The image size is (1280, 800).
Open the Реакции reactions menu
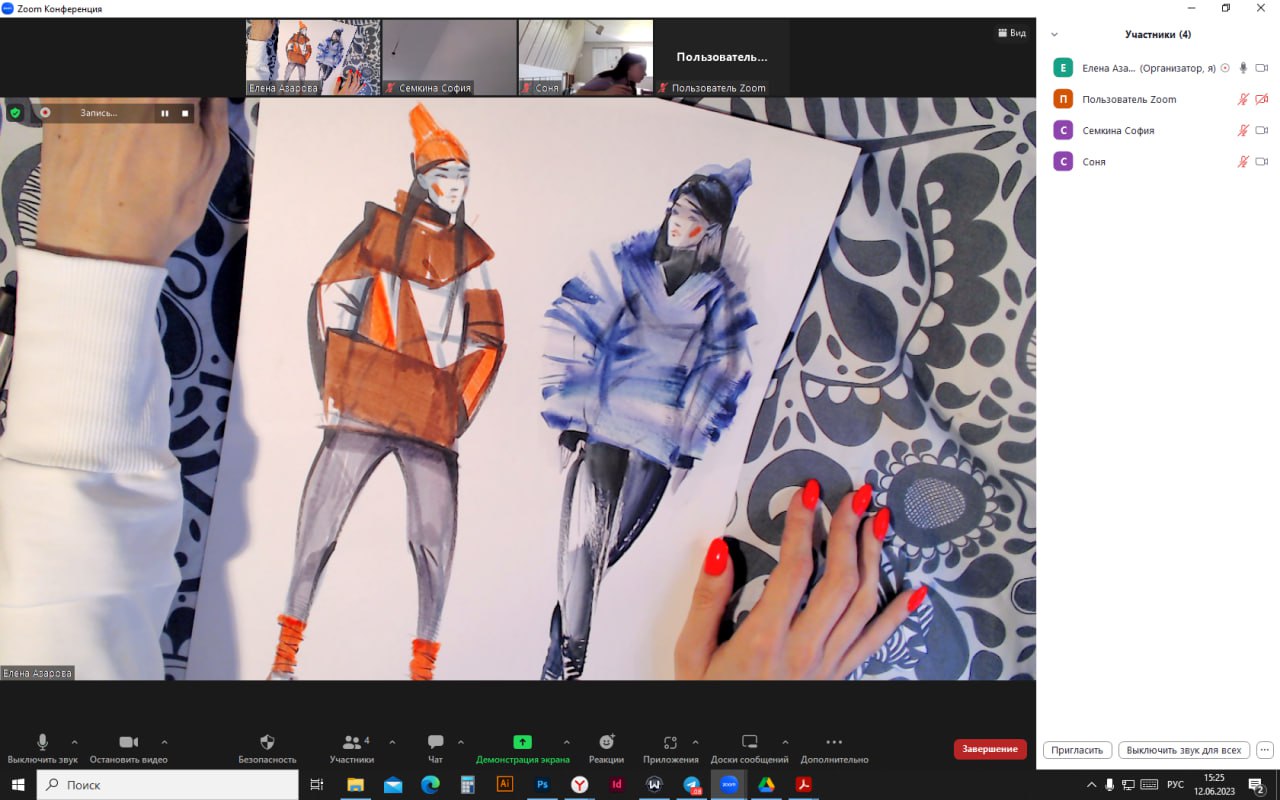point(606,749)
